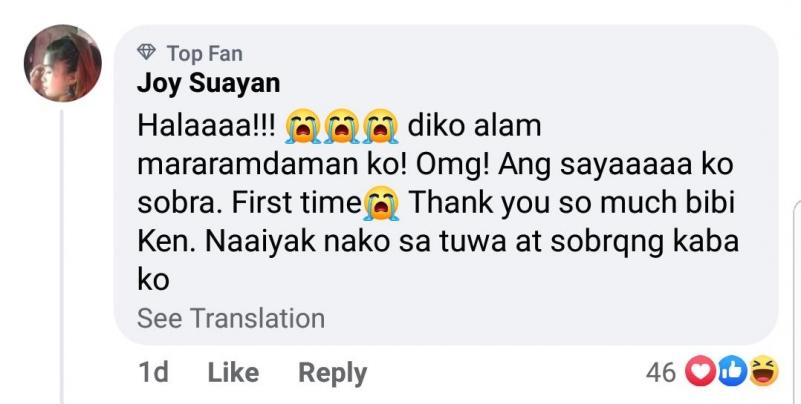Click See Translation under the comment
The height and width of the screenshot is (404, 801).
click(x=231, y=319)
